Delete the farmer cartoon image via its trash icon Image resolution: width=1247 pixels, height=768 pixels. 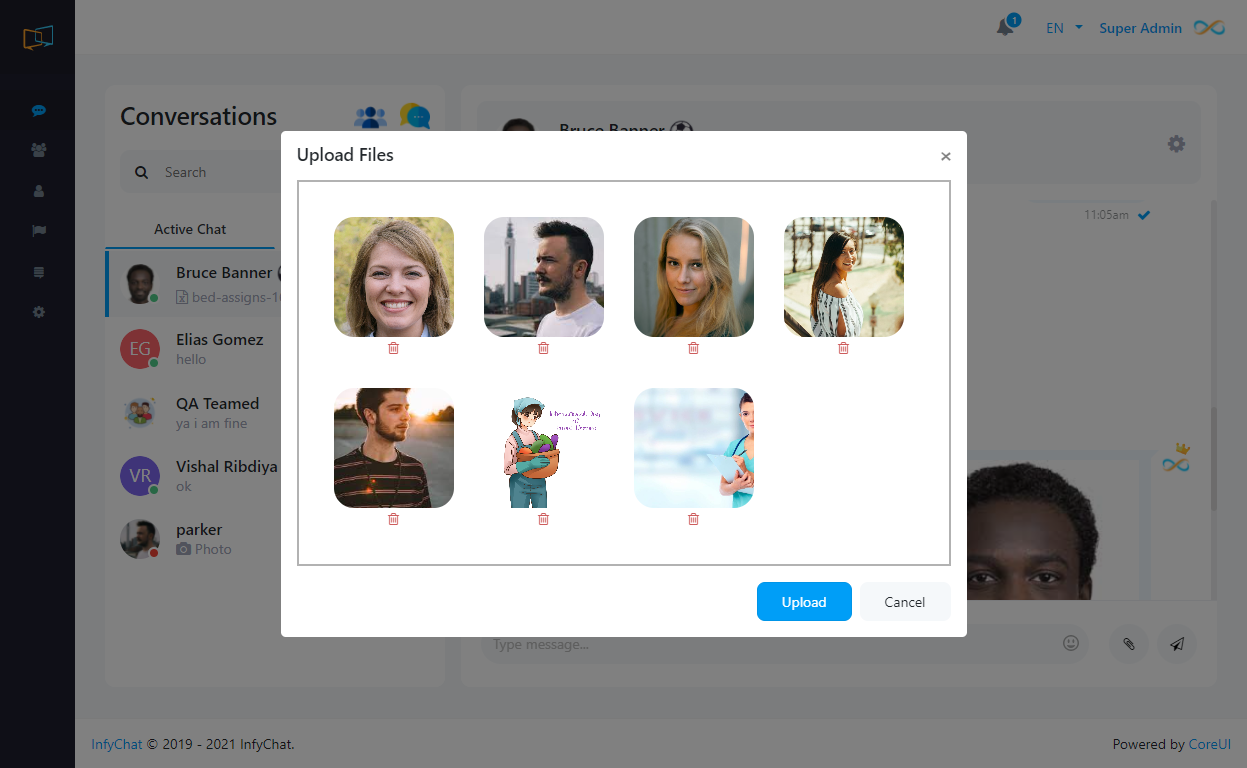point(543,519)
